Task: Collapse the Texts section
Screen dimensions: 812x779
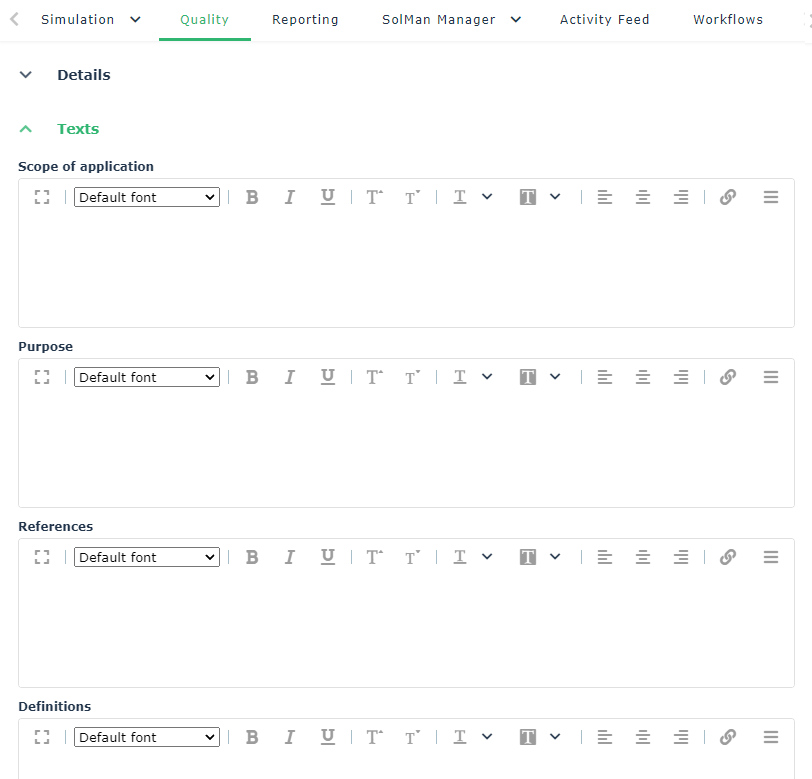Action: tap(26, 129)
